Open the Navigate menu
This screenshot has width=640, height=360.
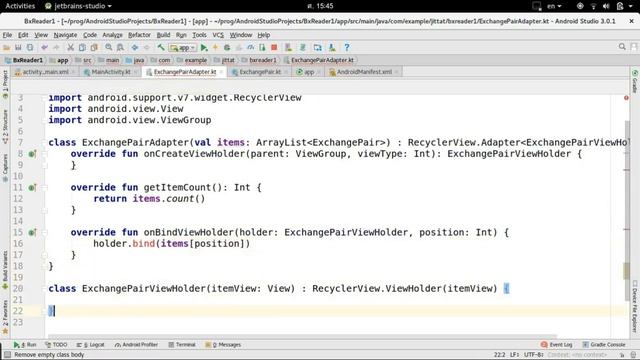(65, 35)
